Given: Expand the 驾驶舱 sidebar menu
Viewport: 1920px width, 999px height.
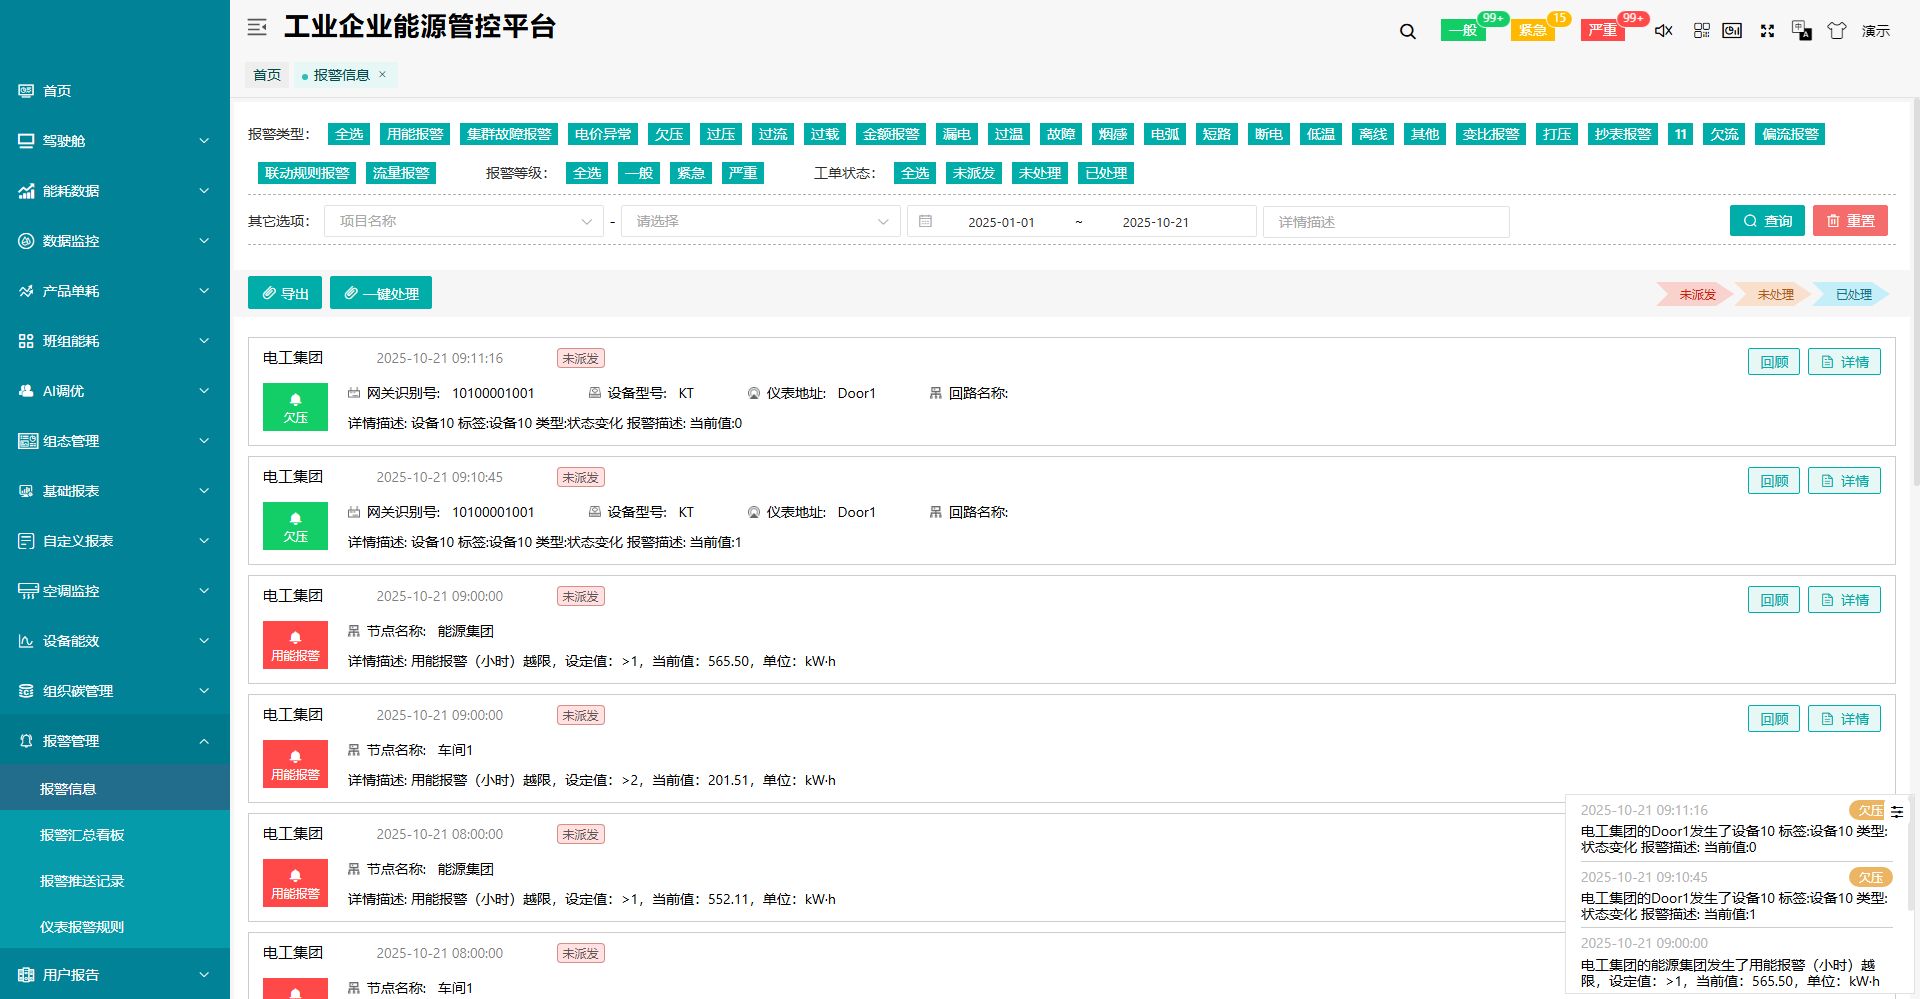Looking at the screenshot, I should 115,141.
